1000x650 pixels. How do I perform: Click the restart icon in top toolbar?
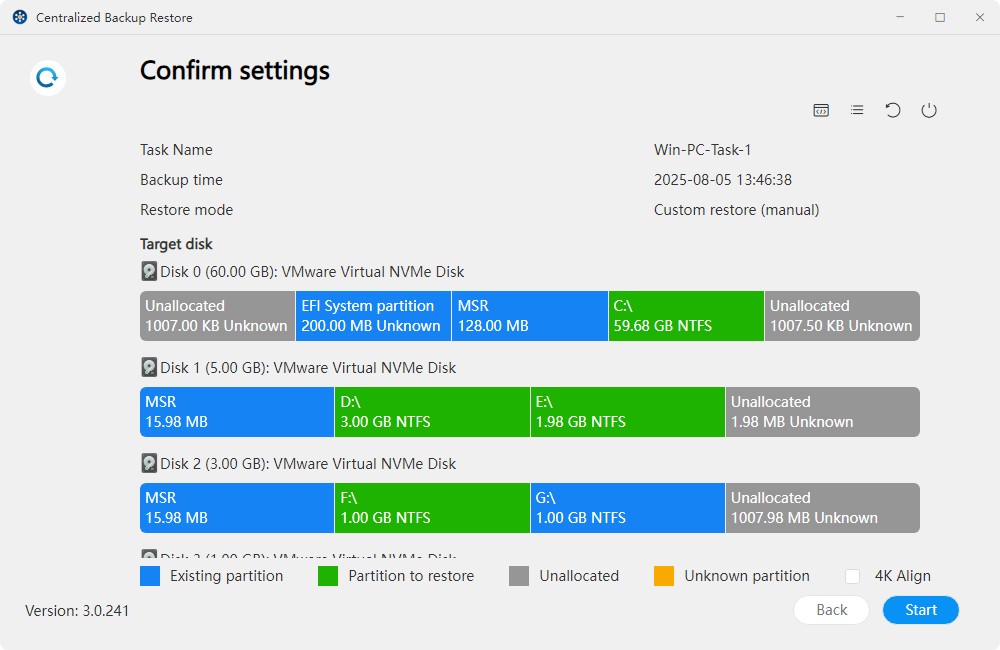pos(893,110)
